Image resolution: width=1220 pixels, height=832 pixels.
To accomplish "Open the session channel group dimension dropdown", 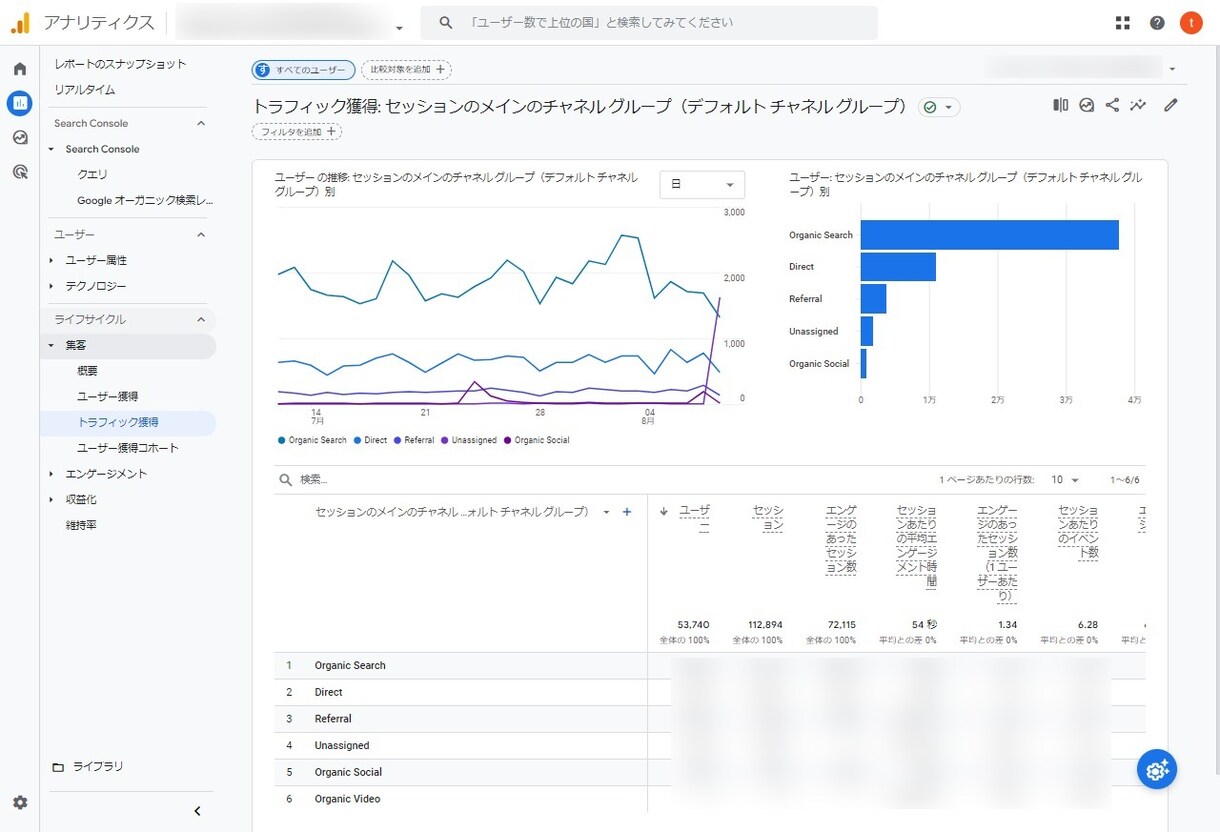I will (x=606, y=512).
